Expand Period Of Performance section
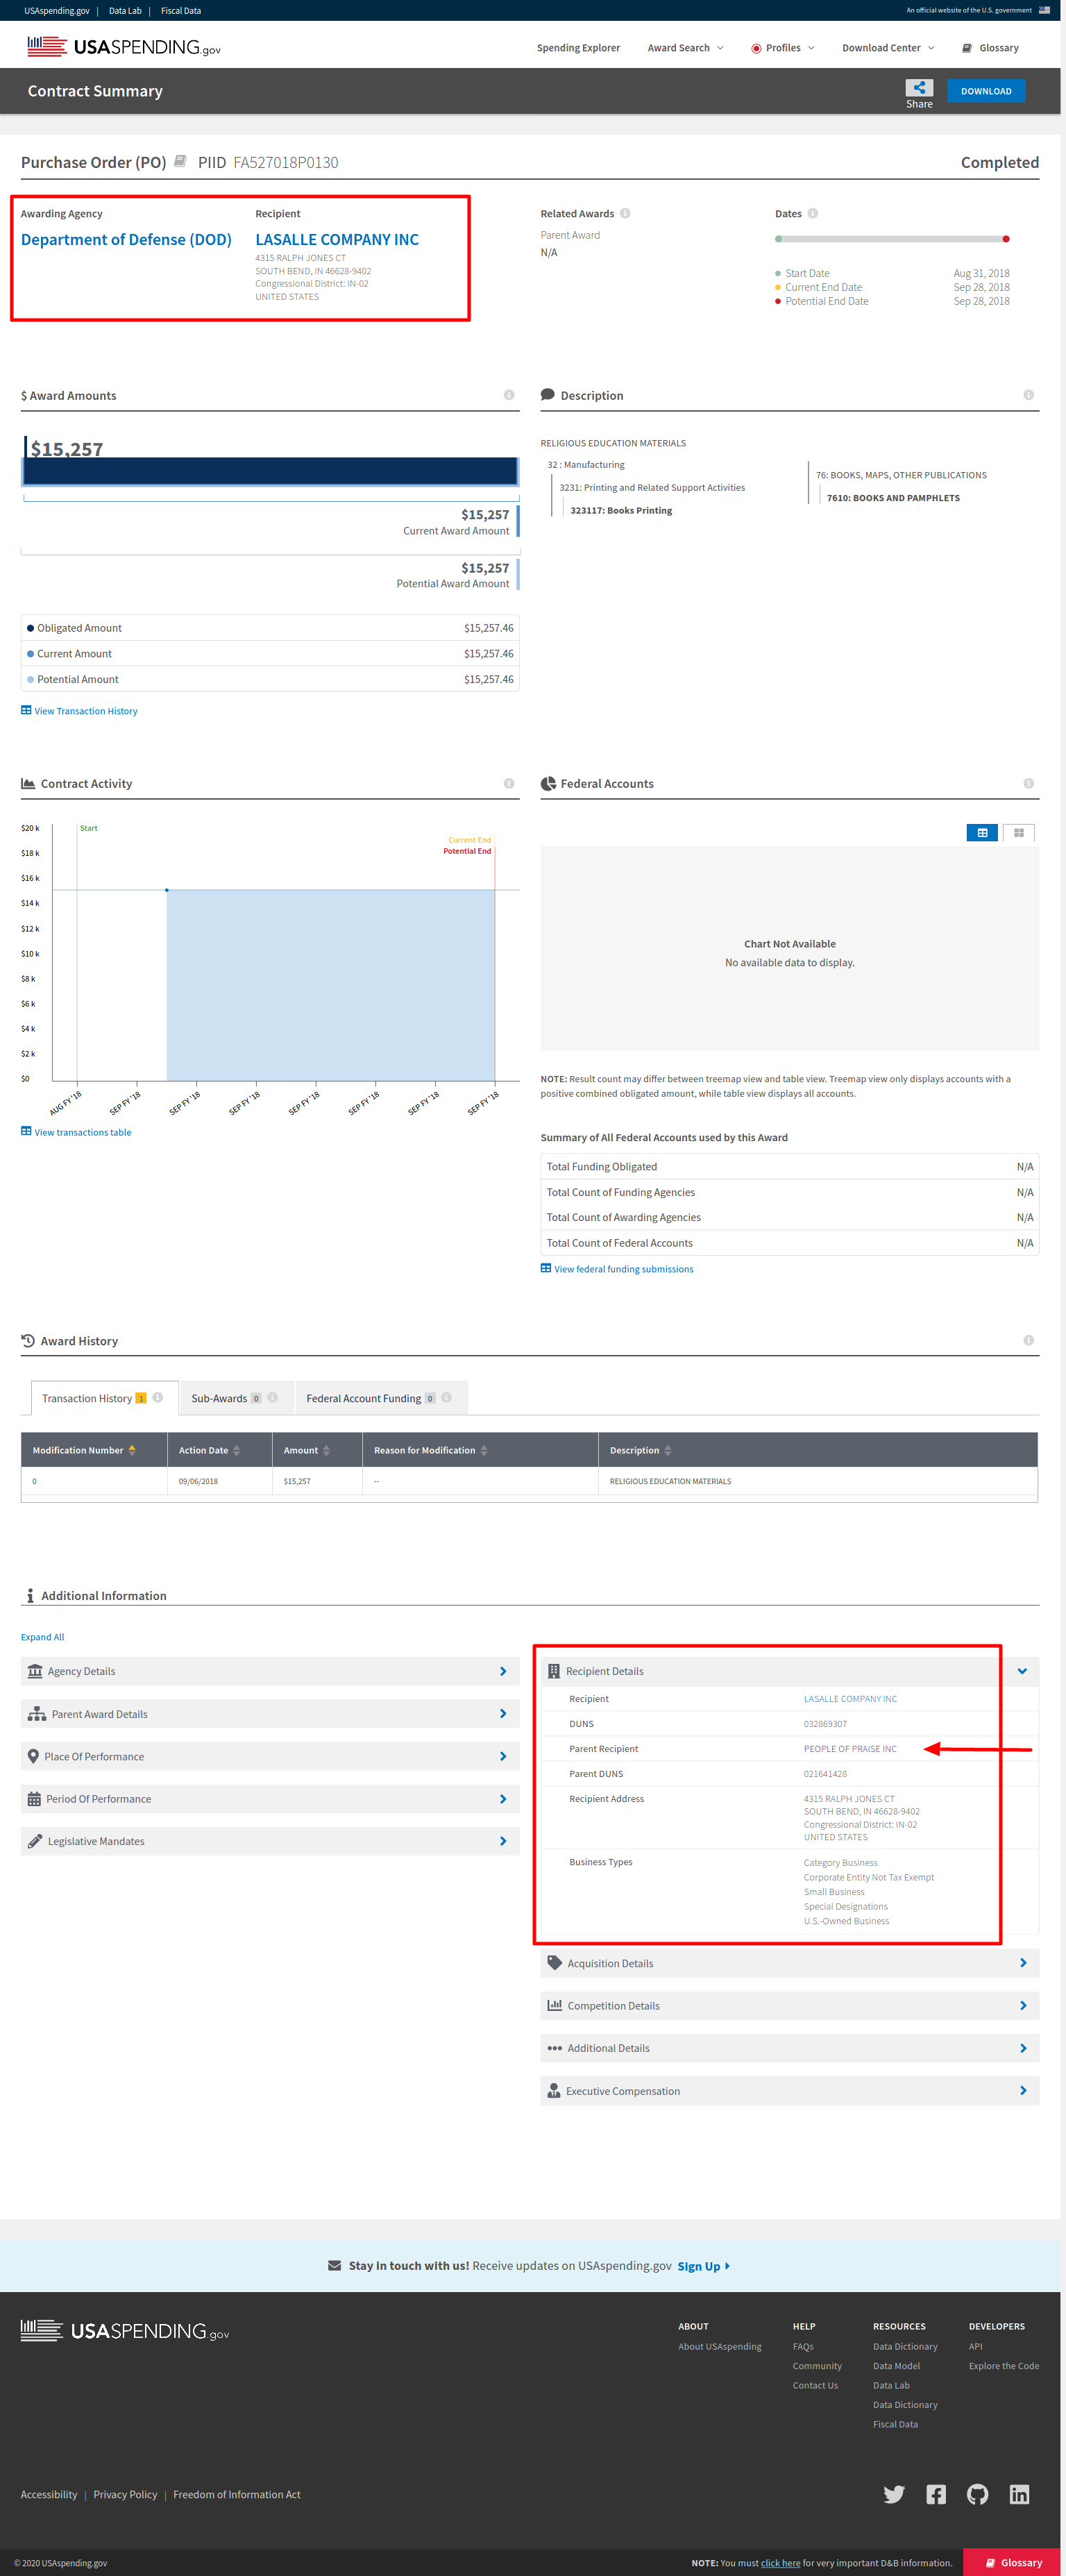This screenshot has width=1066, height=2576. 270,1799
